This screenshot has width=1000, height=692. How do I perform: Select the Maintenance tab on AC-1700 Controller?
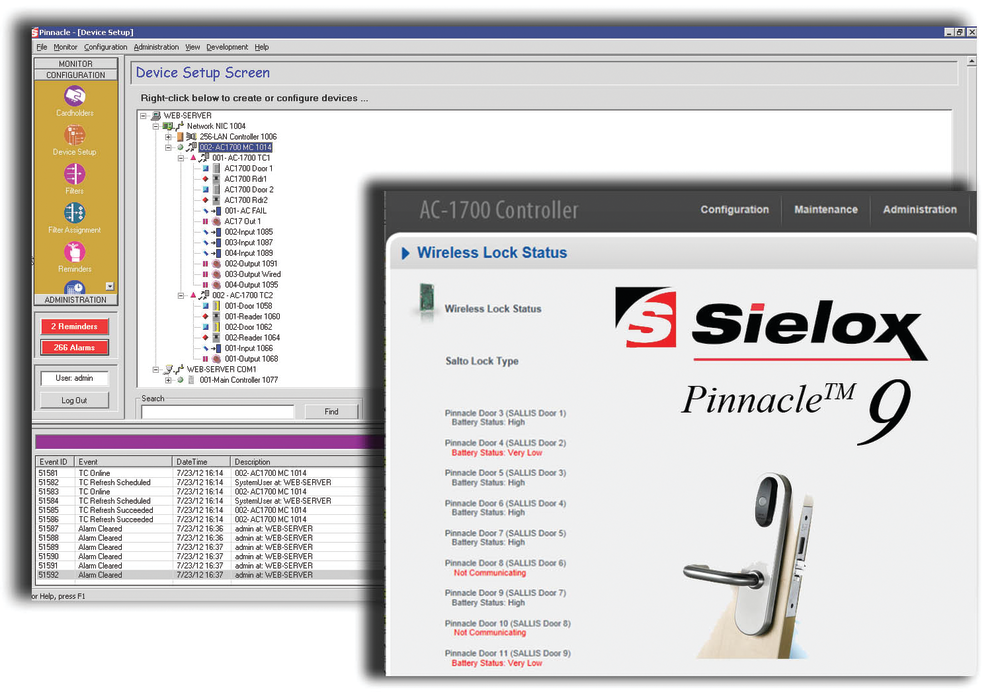coord(826,209)
